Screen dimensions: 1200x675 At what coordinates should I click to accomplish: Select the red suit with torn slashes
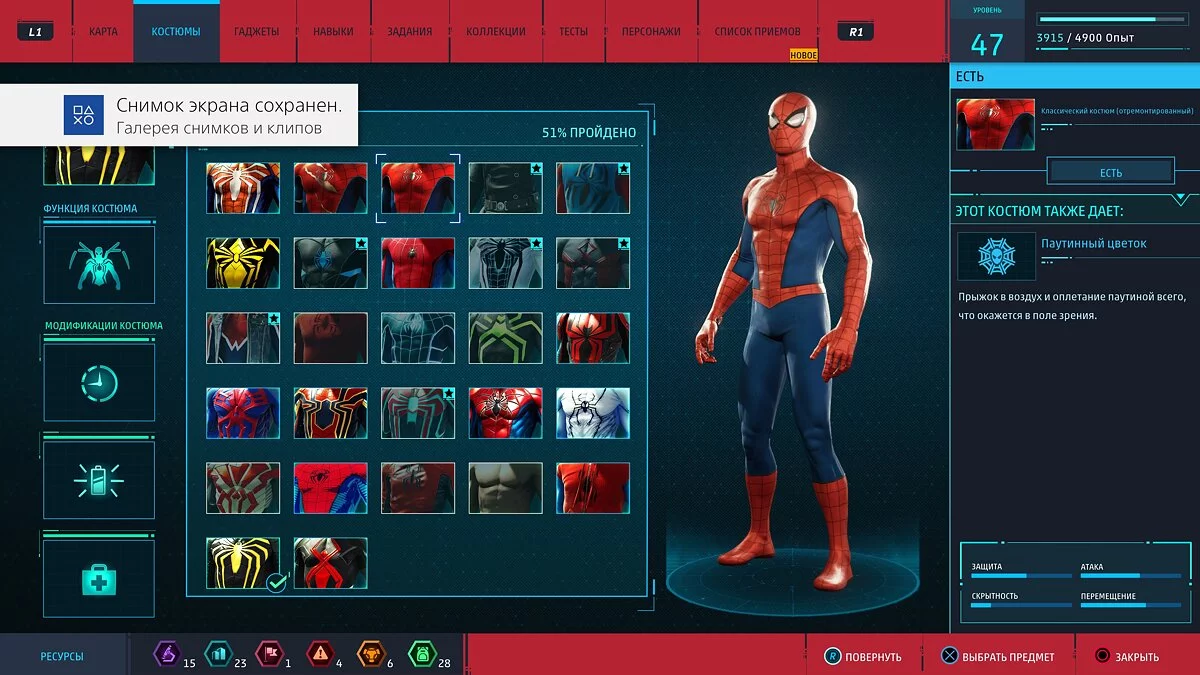(x=593, y=488)
